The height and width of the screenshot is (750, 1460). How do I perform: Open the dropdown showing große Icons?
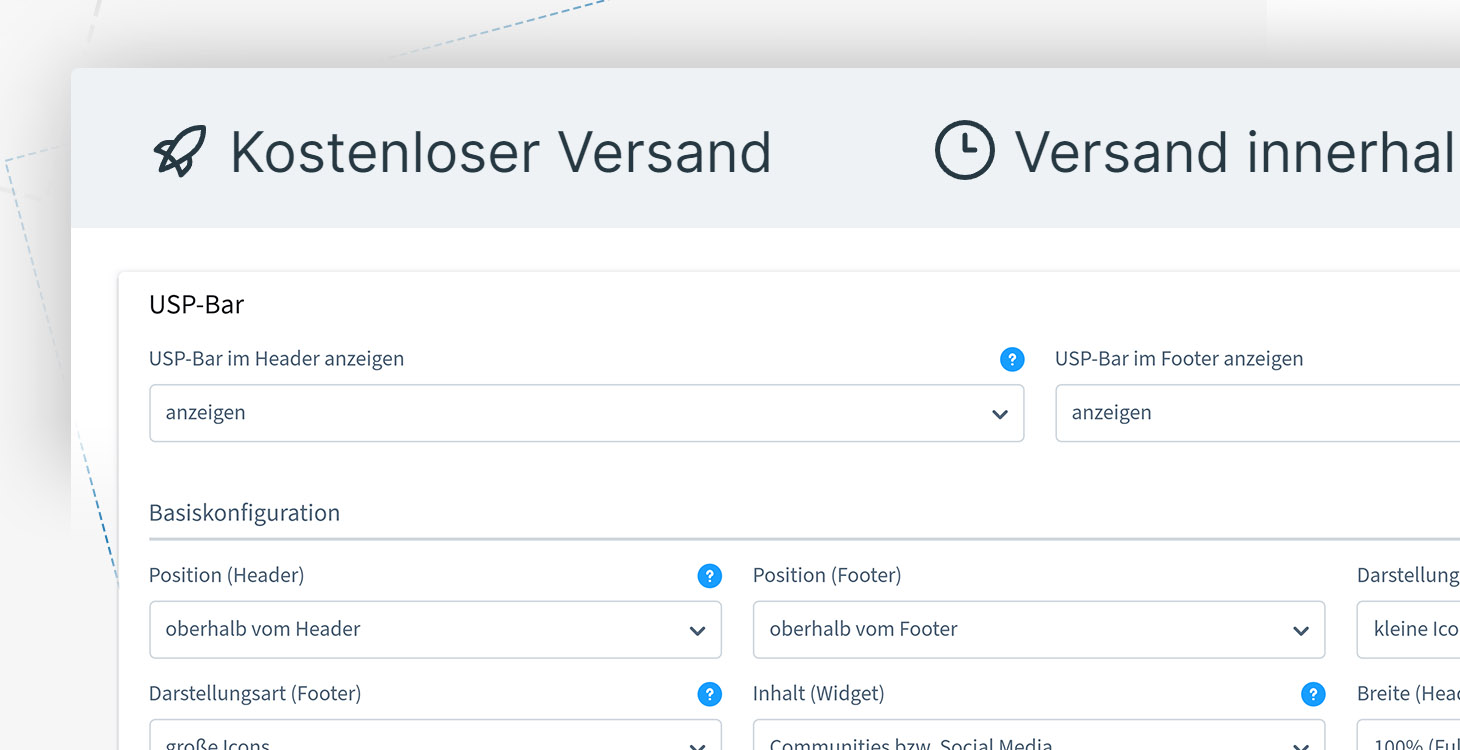[435, 742]
